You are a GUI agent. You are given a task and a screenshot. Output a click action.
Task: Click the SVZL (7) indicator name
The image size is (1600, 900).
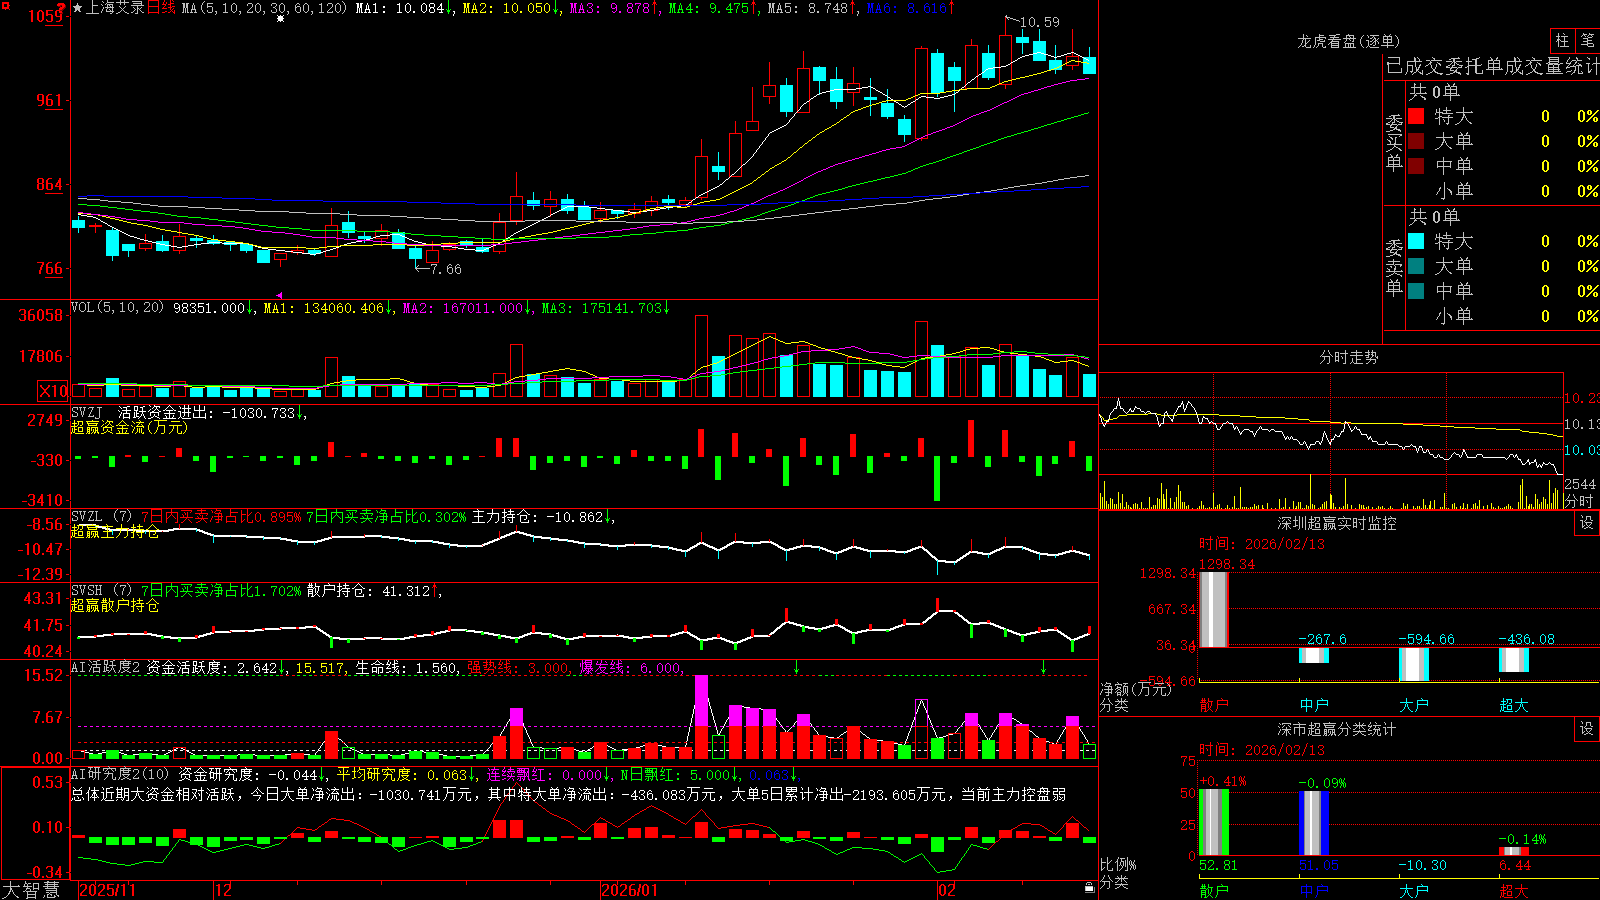(x=101, y=517)
